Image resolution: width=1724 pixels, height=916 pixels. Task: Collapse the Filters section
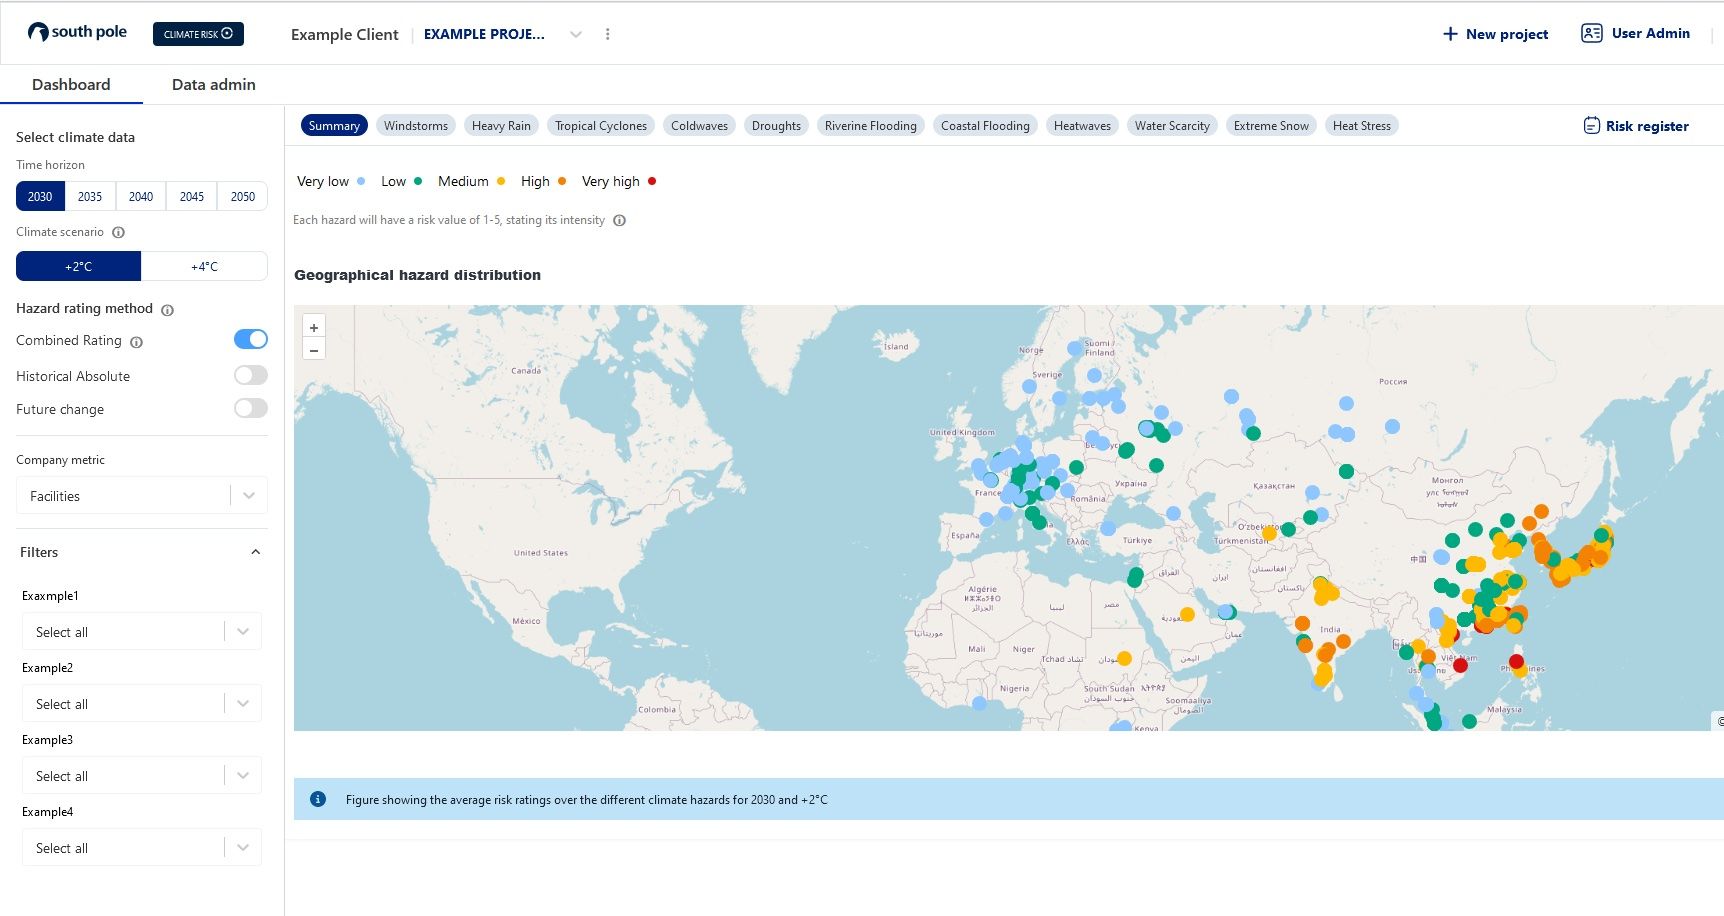tap(255, 552)
